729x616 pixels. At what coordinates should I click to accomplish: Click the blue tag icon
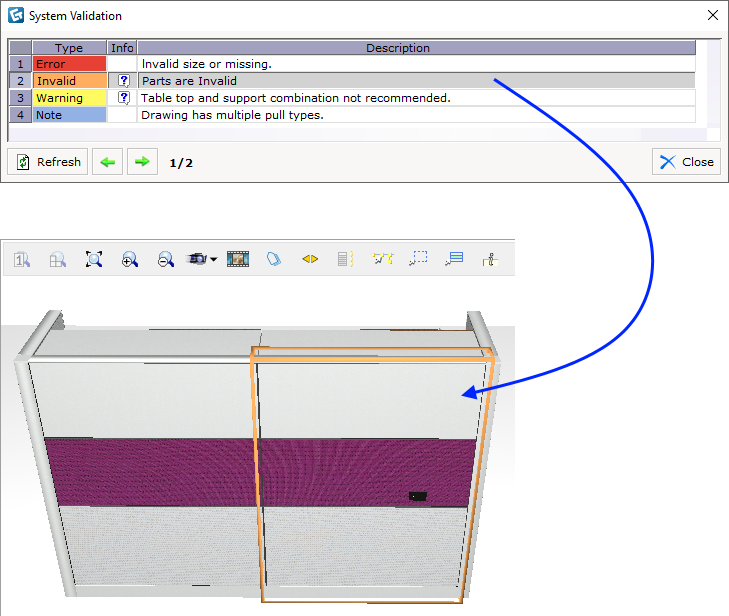coord(274,259)
